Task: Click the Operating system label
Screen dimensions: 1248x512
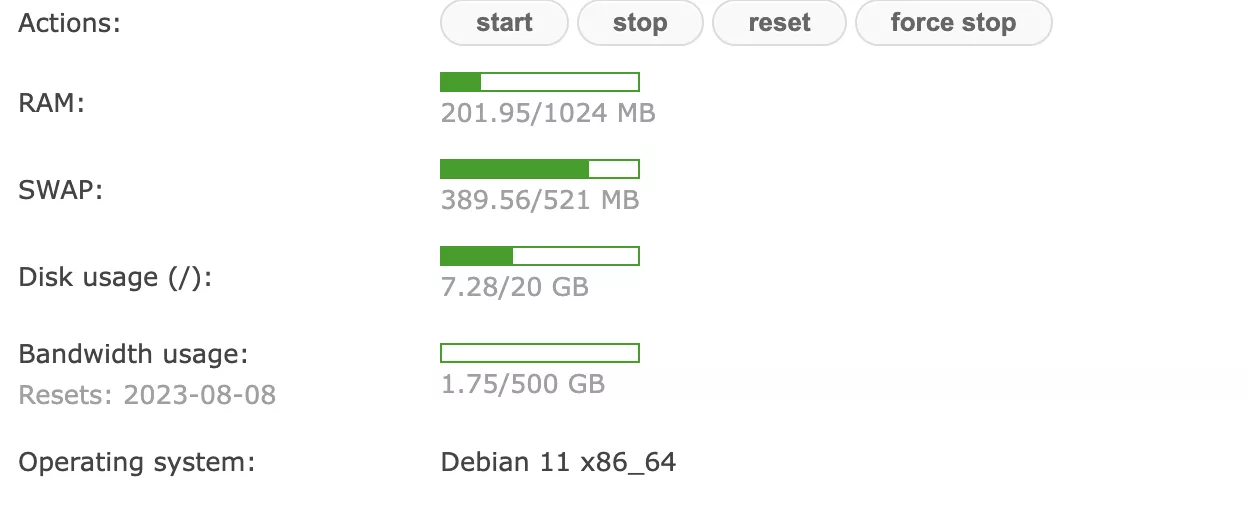Action: coord(137,462)
